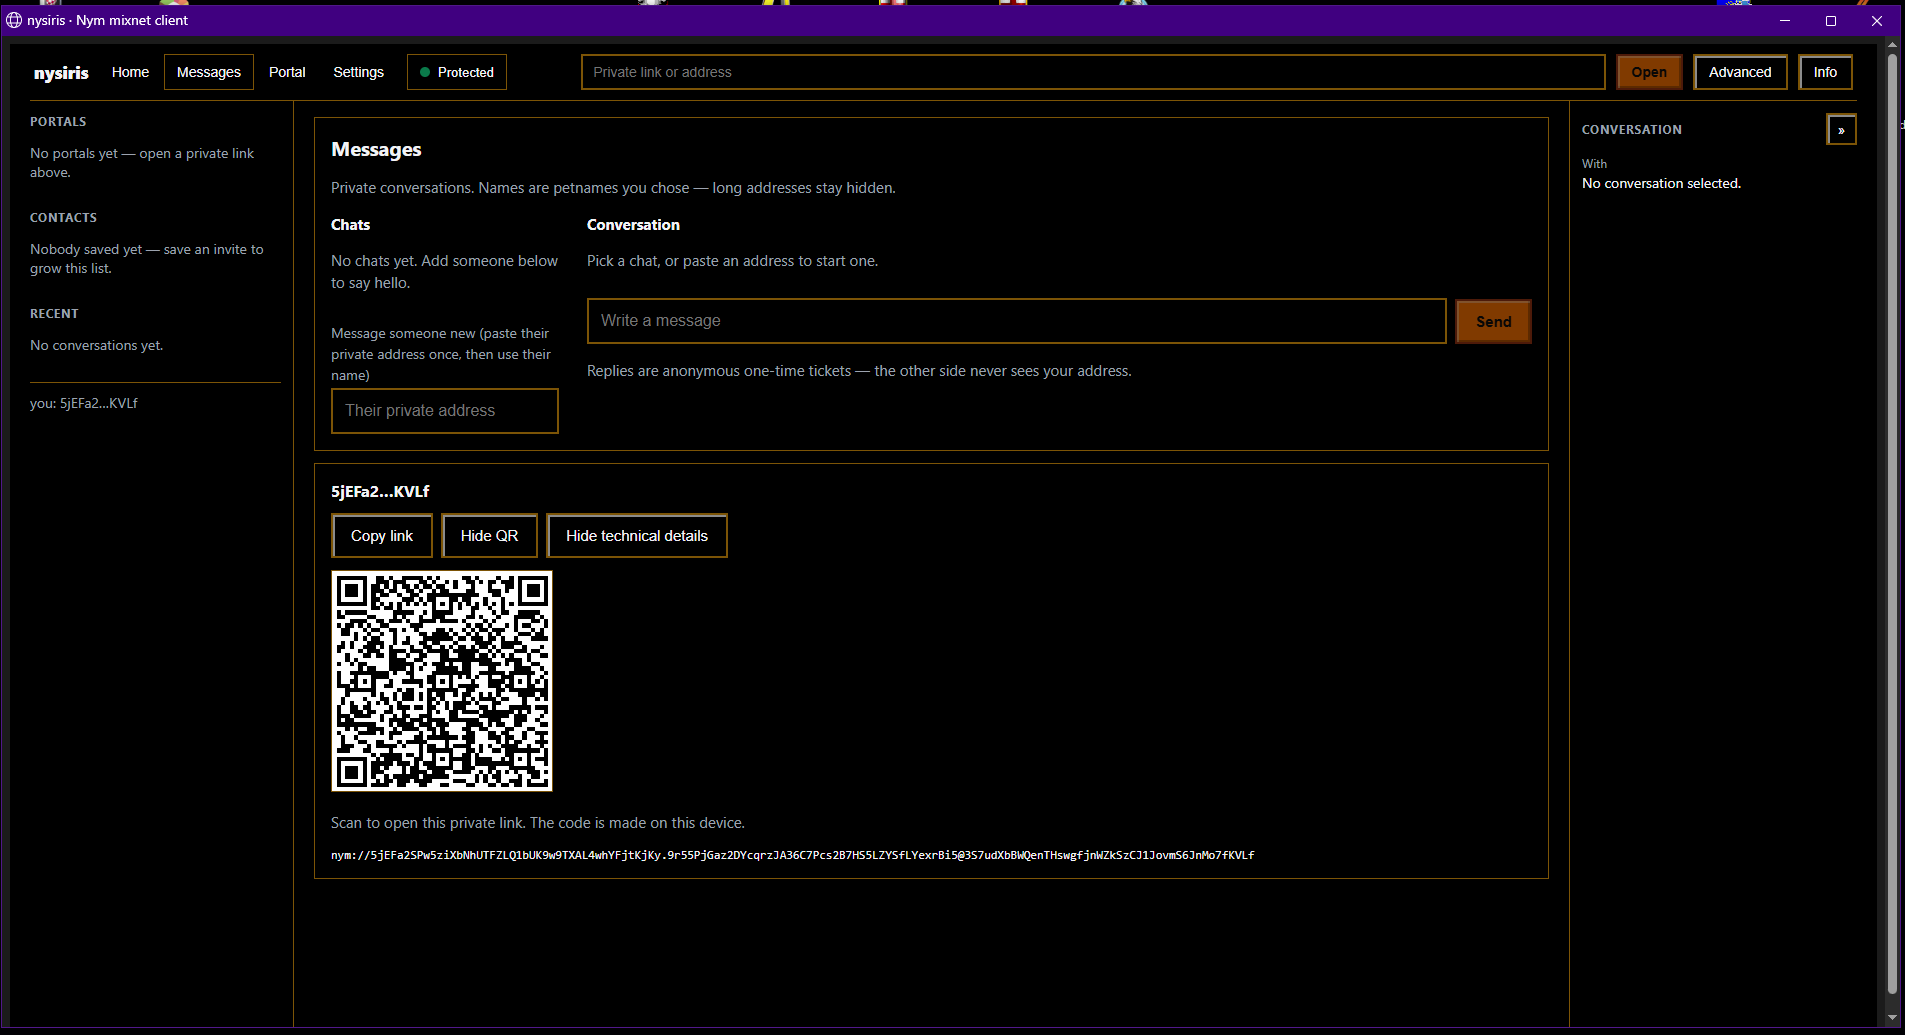The image size is (1905, 1035).
Task: Open the Advanced options
Action: (x=1740, y=72)
